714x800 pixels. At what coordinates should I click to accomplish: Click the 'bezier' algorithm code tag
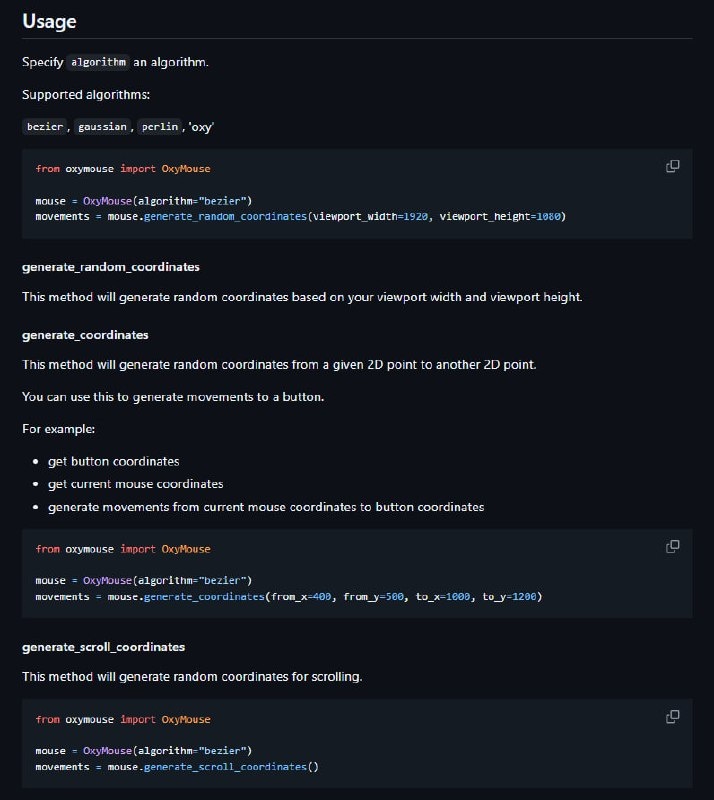point(45,128)
